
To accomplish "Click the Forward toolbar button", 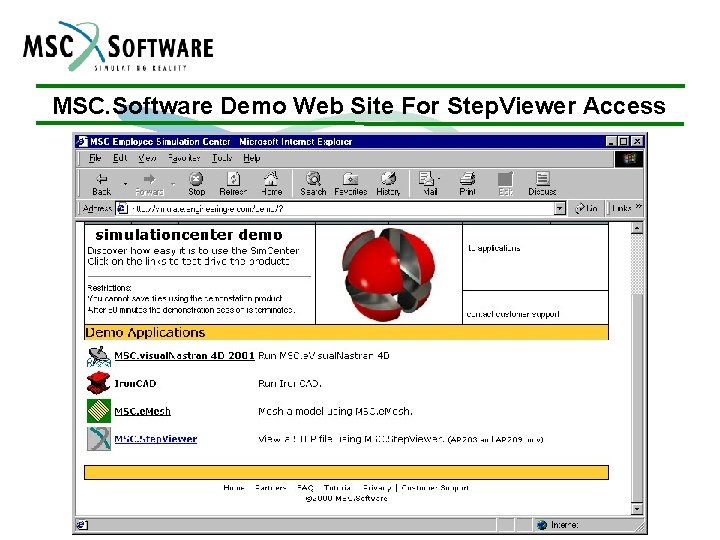I will click(x=149, y=184).
